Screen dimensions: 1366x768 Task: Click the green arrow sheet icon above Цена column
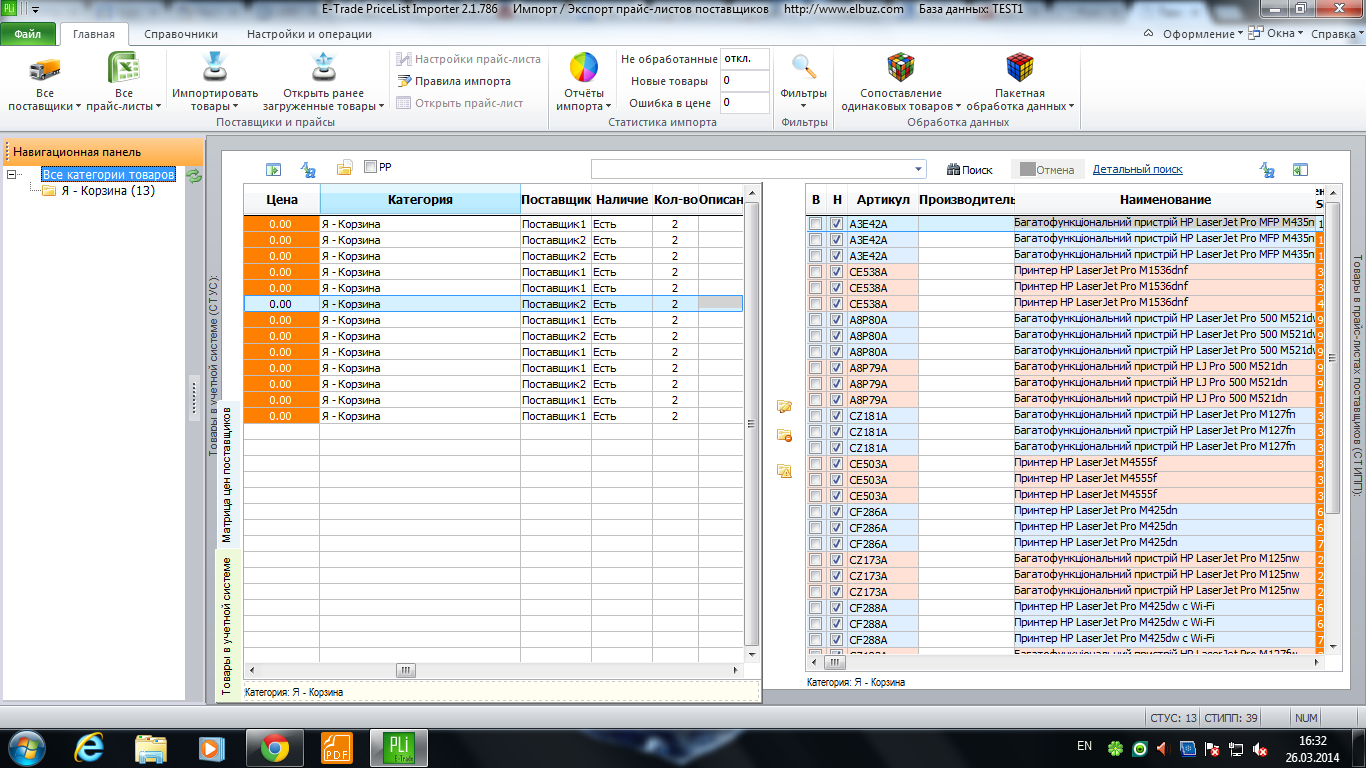tap(273, 169)
